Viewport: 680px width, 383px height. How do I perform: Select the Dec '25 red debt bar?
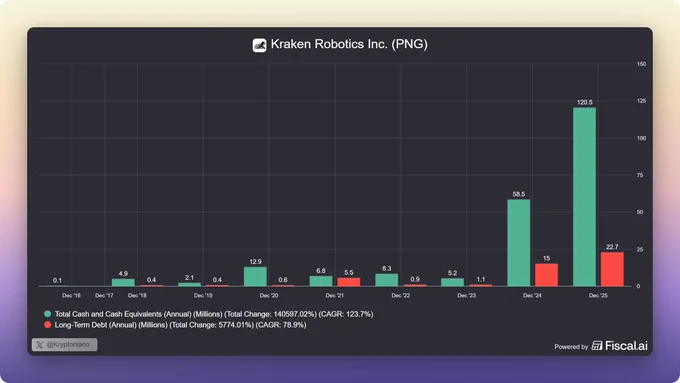click(x=612, y=269)
